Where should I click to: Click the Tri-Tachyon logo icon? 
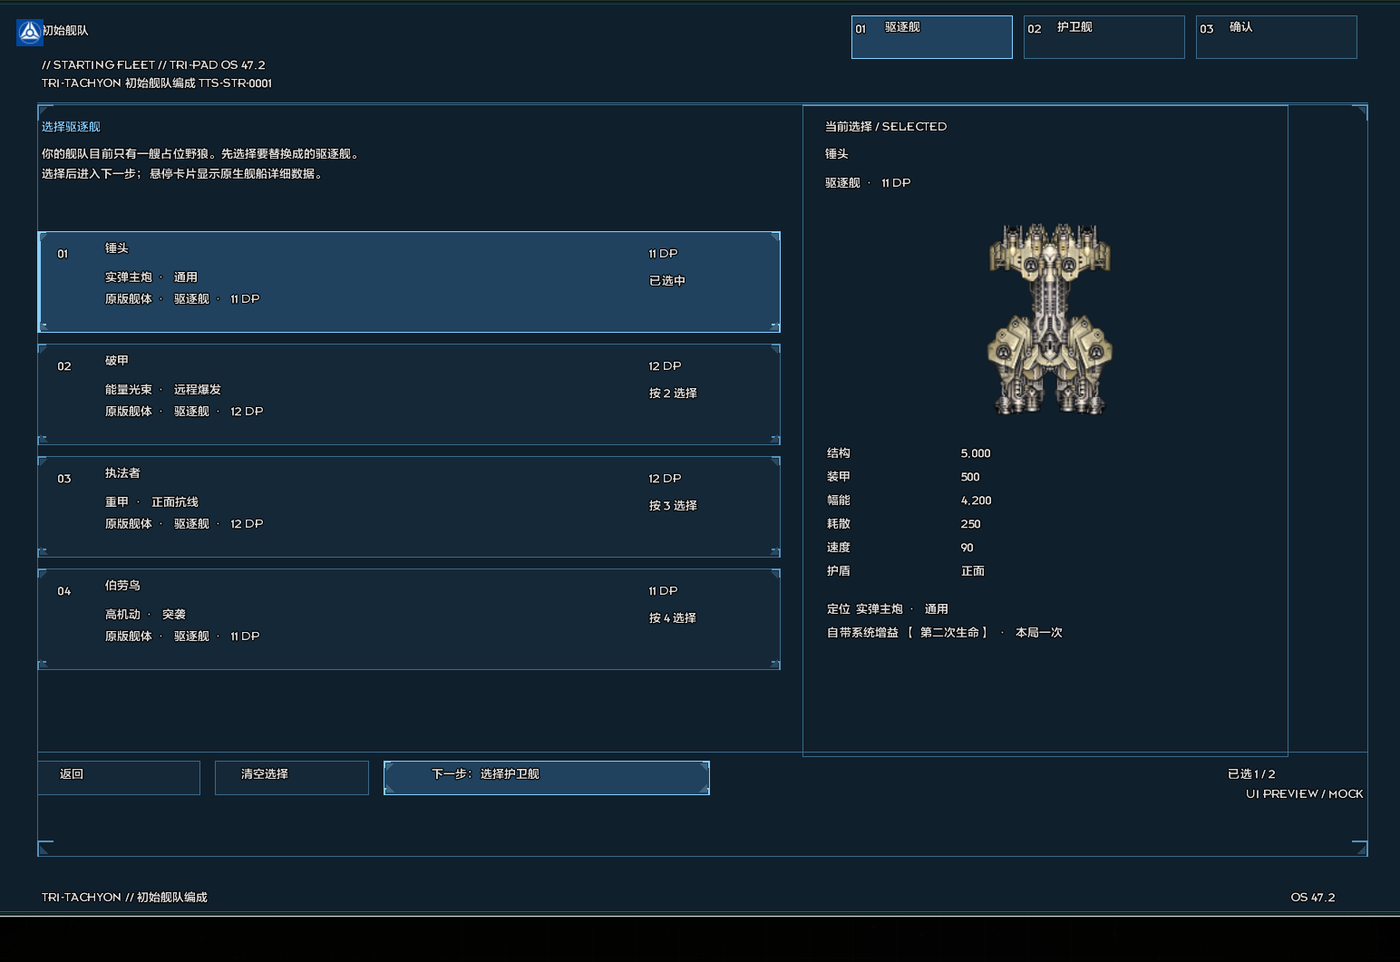coord(30,32)
